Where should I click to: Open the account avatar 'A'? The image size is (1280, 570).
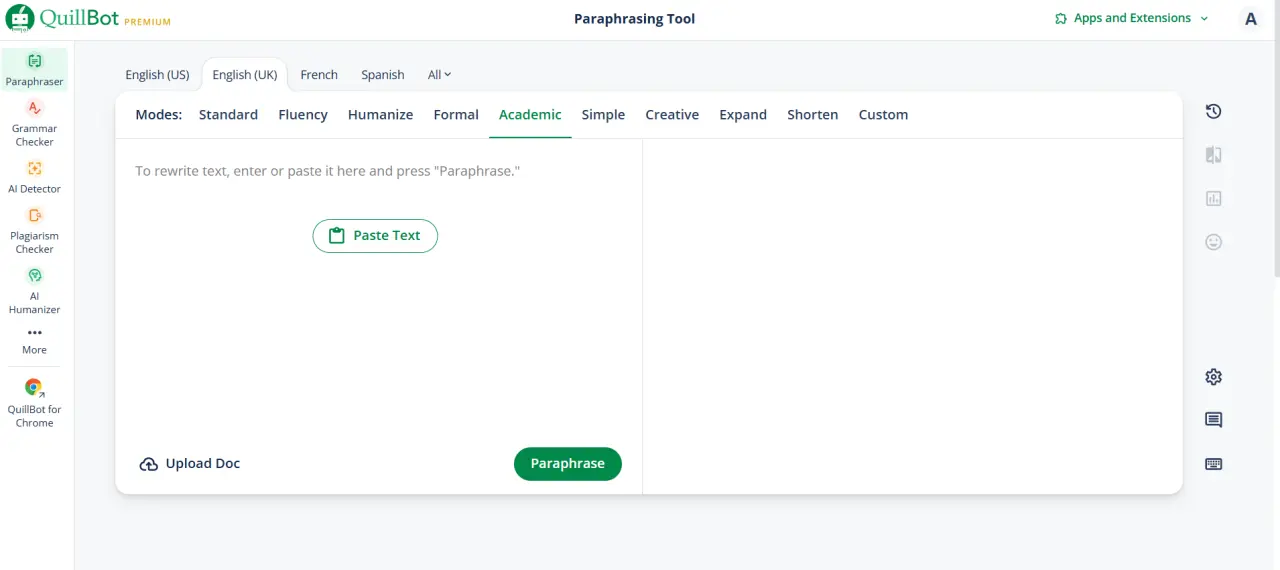coord(1250,18)
